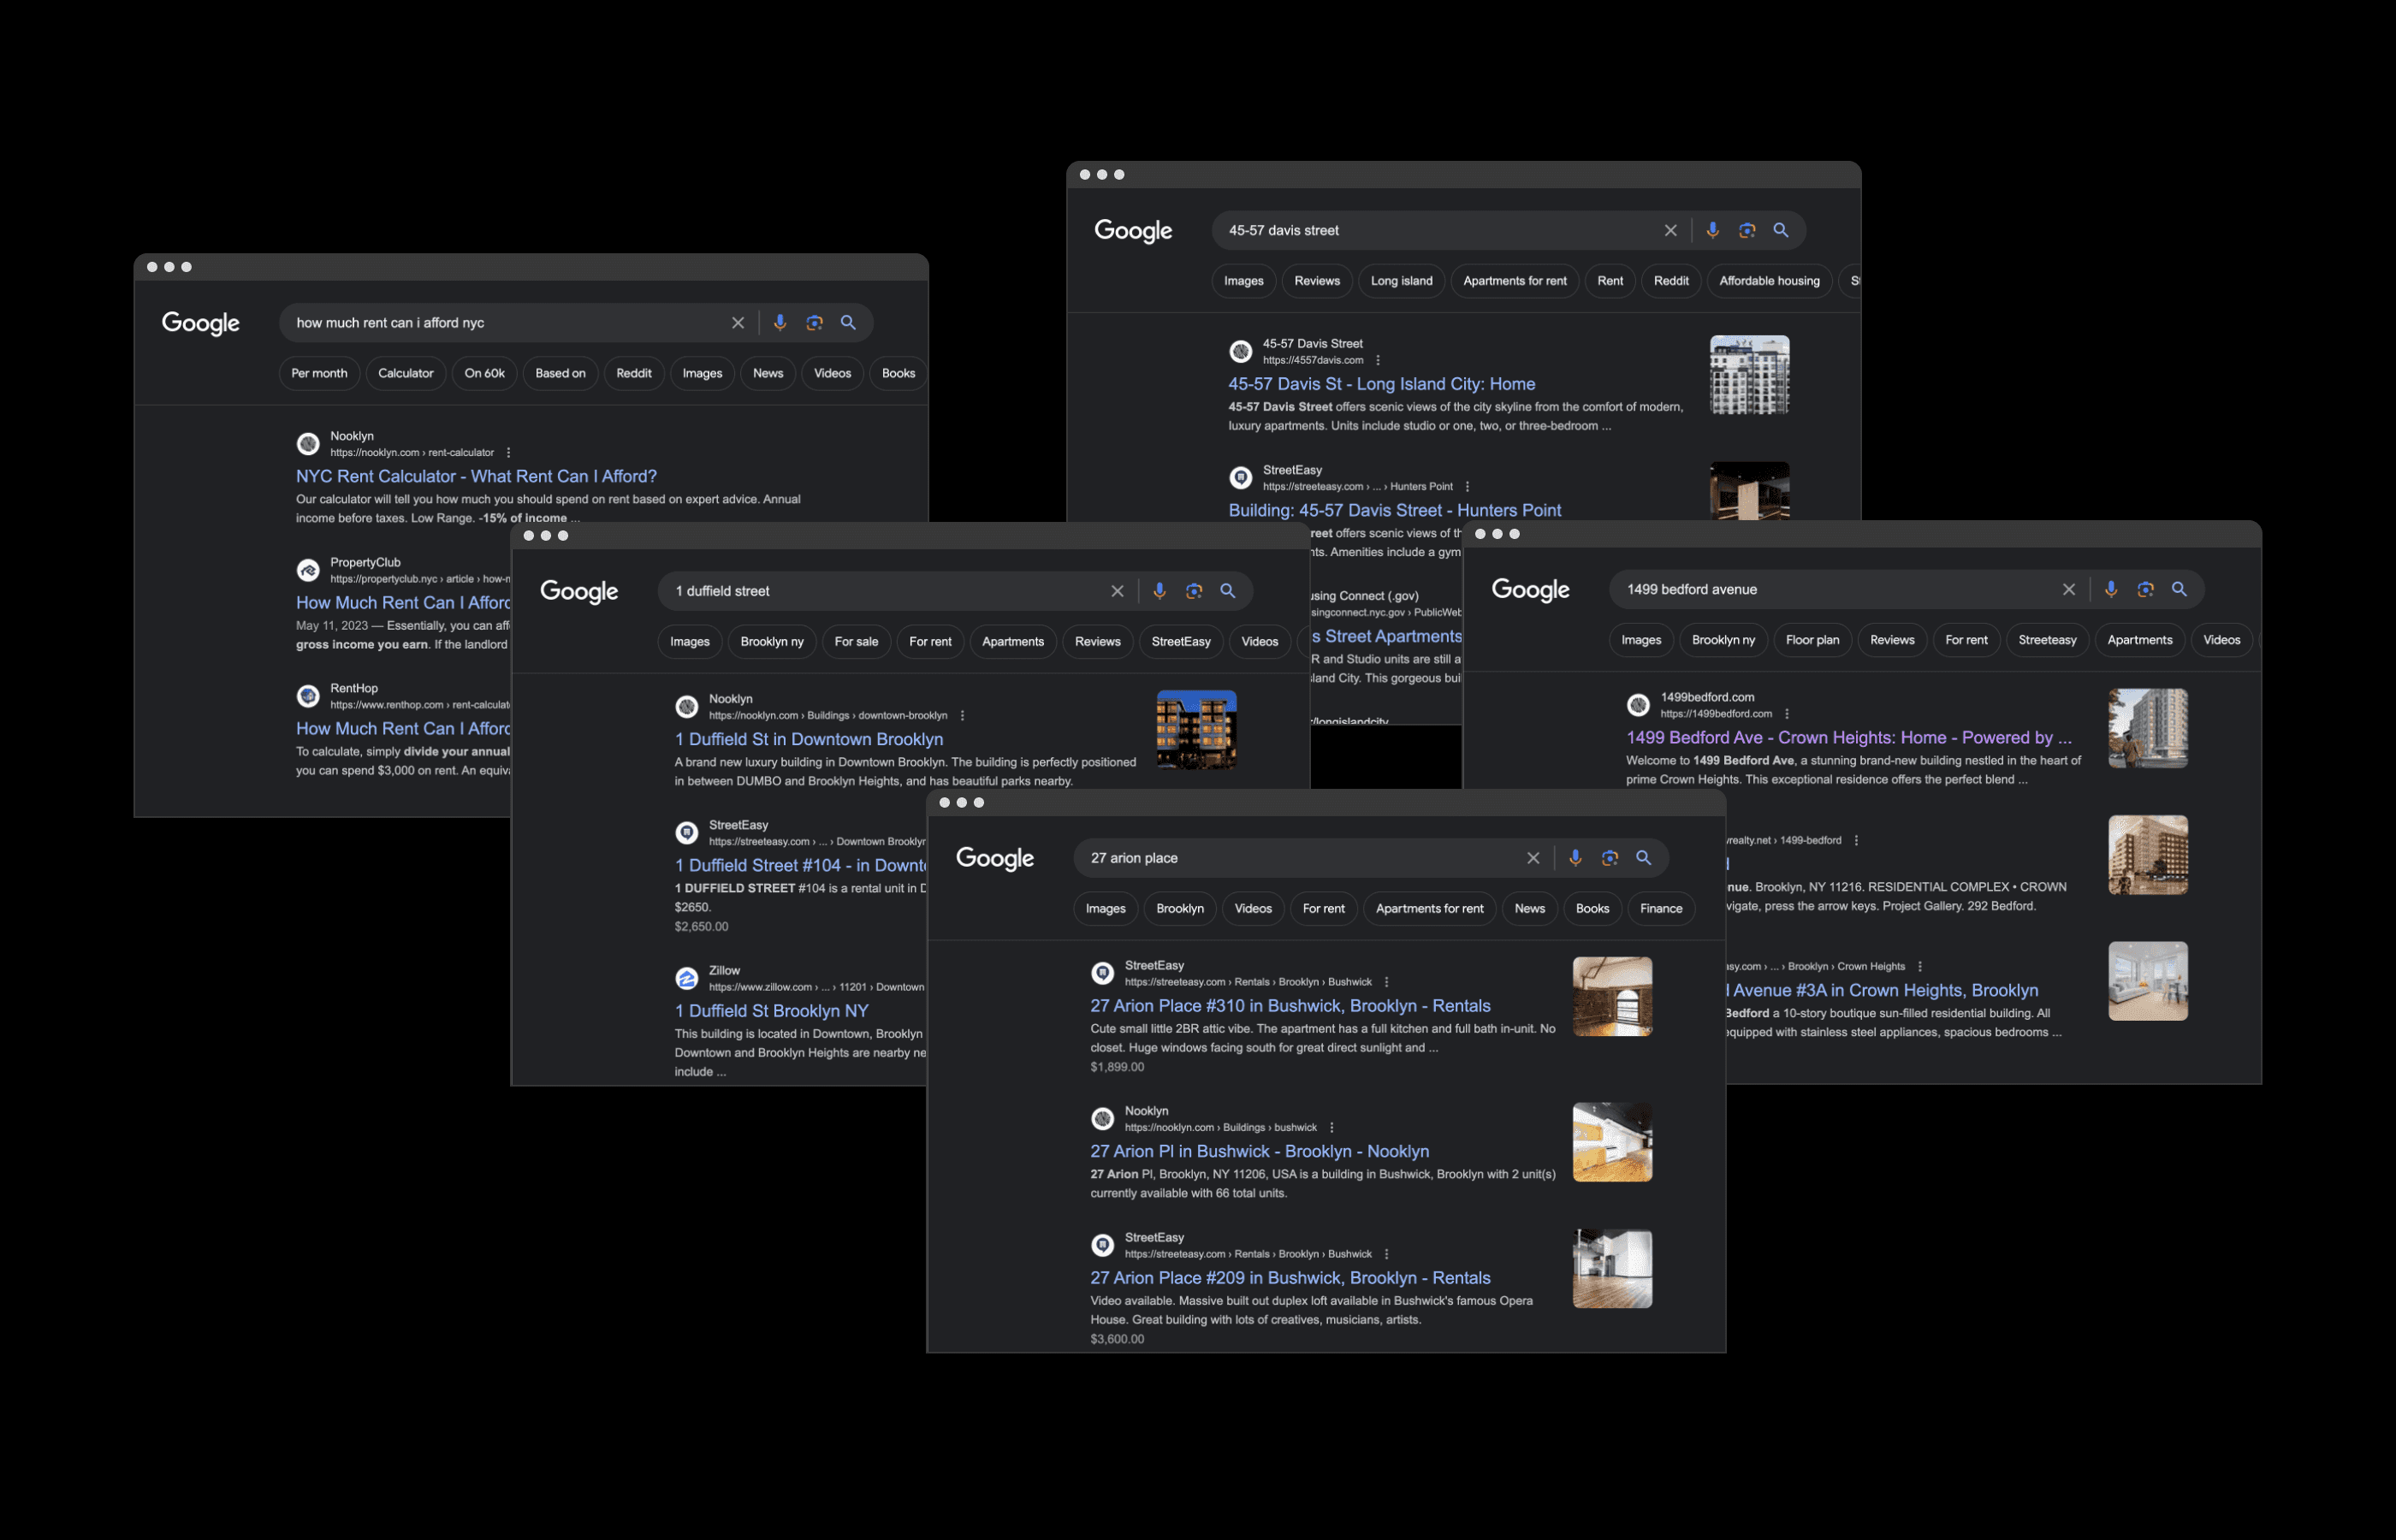2396x1540 pixels.
Task: Click microphone in 1499 bedford avenue window
Action: pos(2111,589)
